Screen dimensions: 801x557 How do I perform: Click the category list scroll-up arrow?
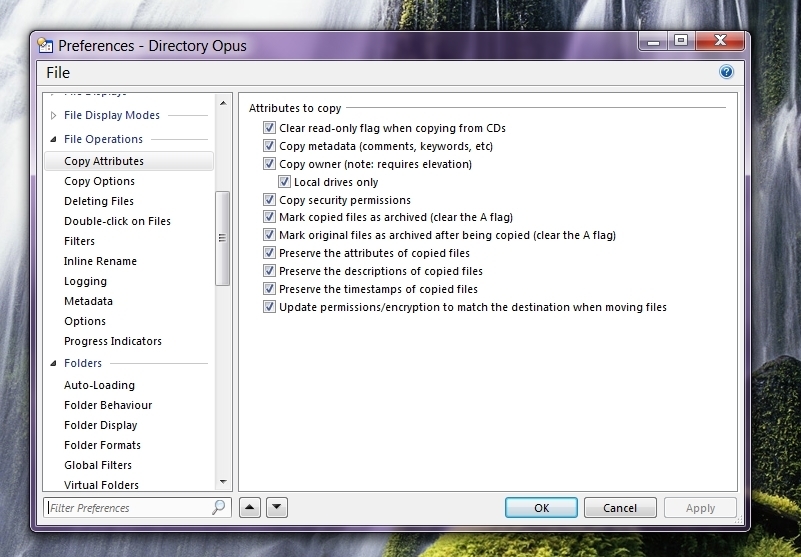click(223, 103)
